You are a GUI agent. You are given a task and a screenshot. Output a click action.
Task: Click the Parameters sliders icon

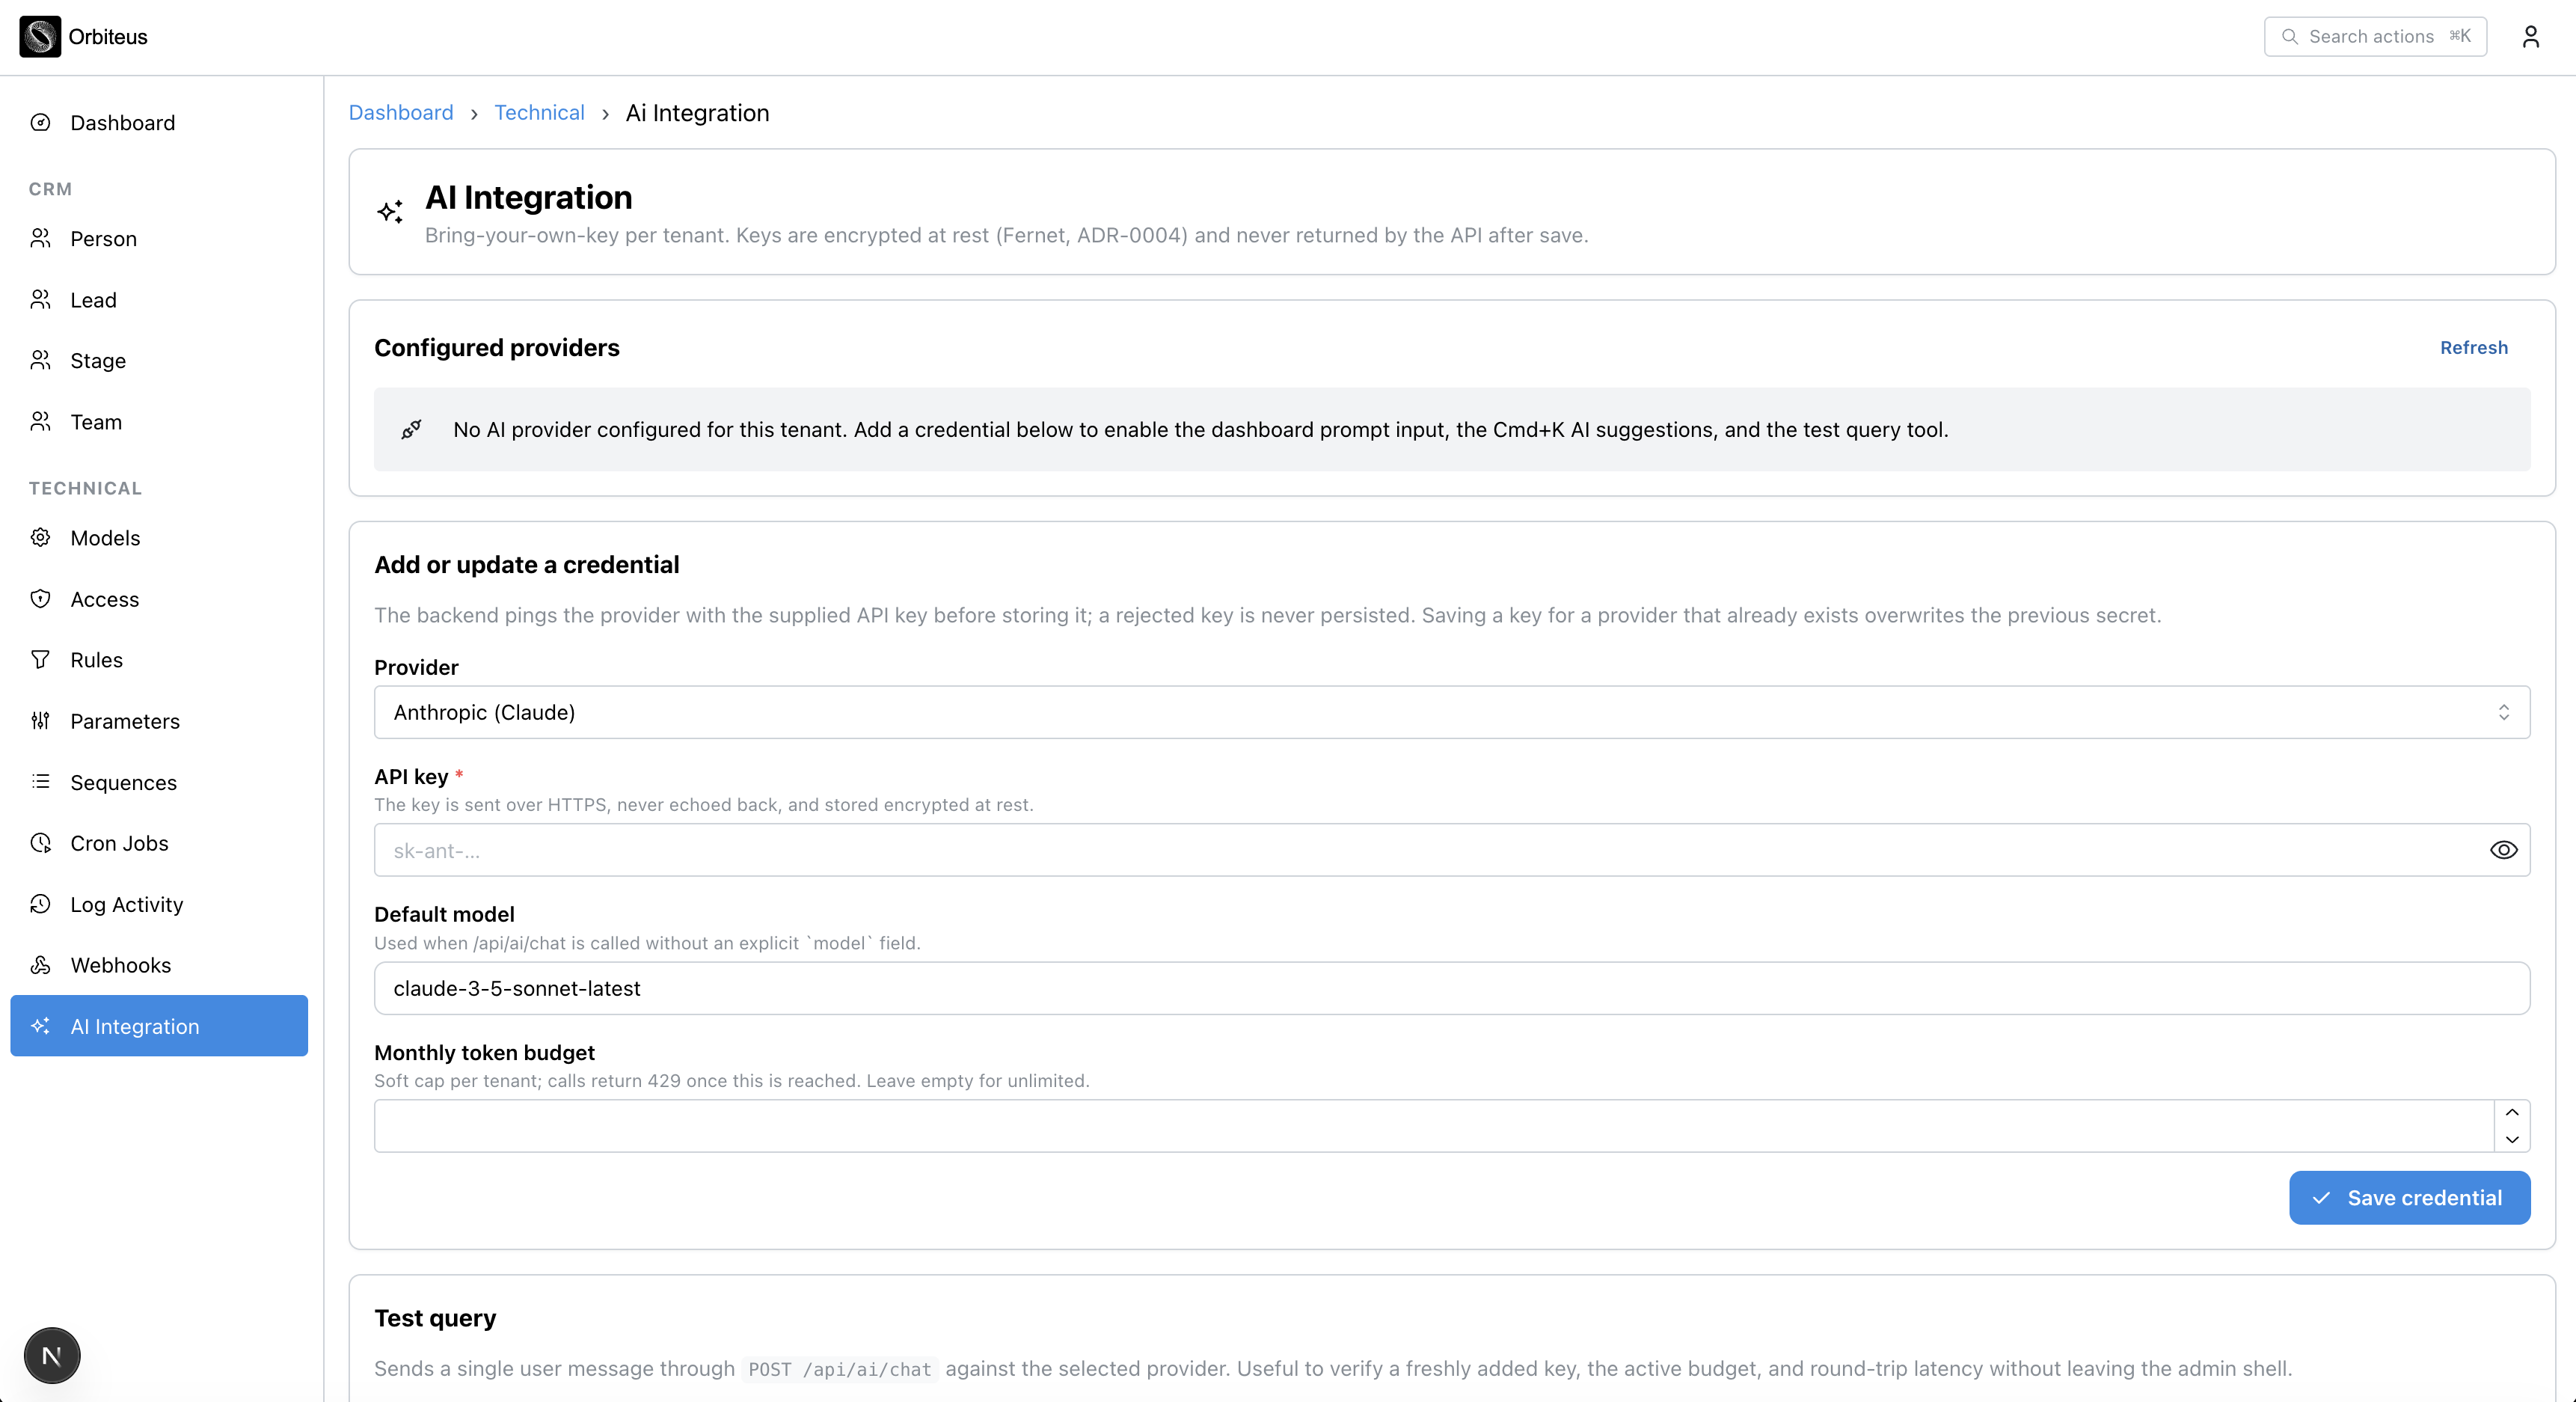pyautogui.click(x=41, y=721)
